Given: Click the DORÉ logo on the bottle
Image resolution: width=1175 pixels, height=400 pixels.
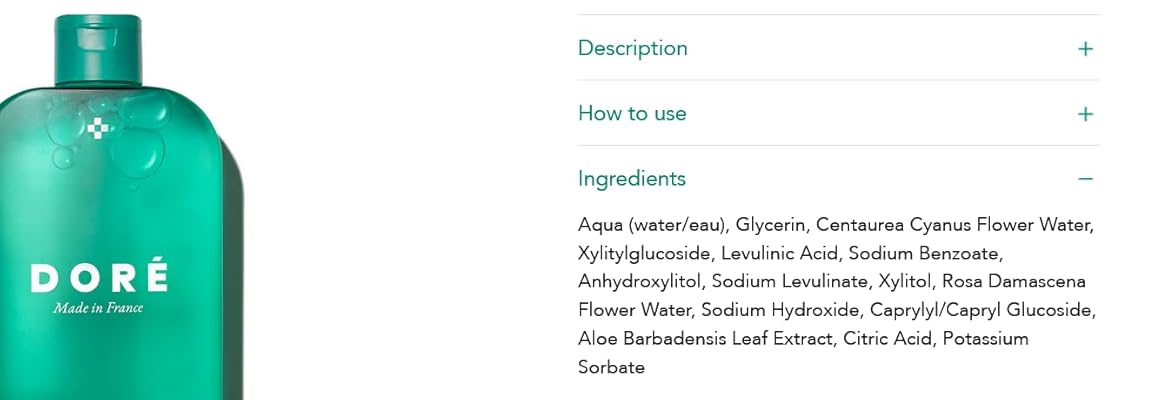Looking at the screenshot, I should pyautogui.click(x=98, y=277).
